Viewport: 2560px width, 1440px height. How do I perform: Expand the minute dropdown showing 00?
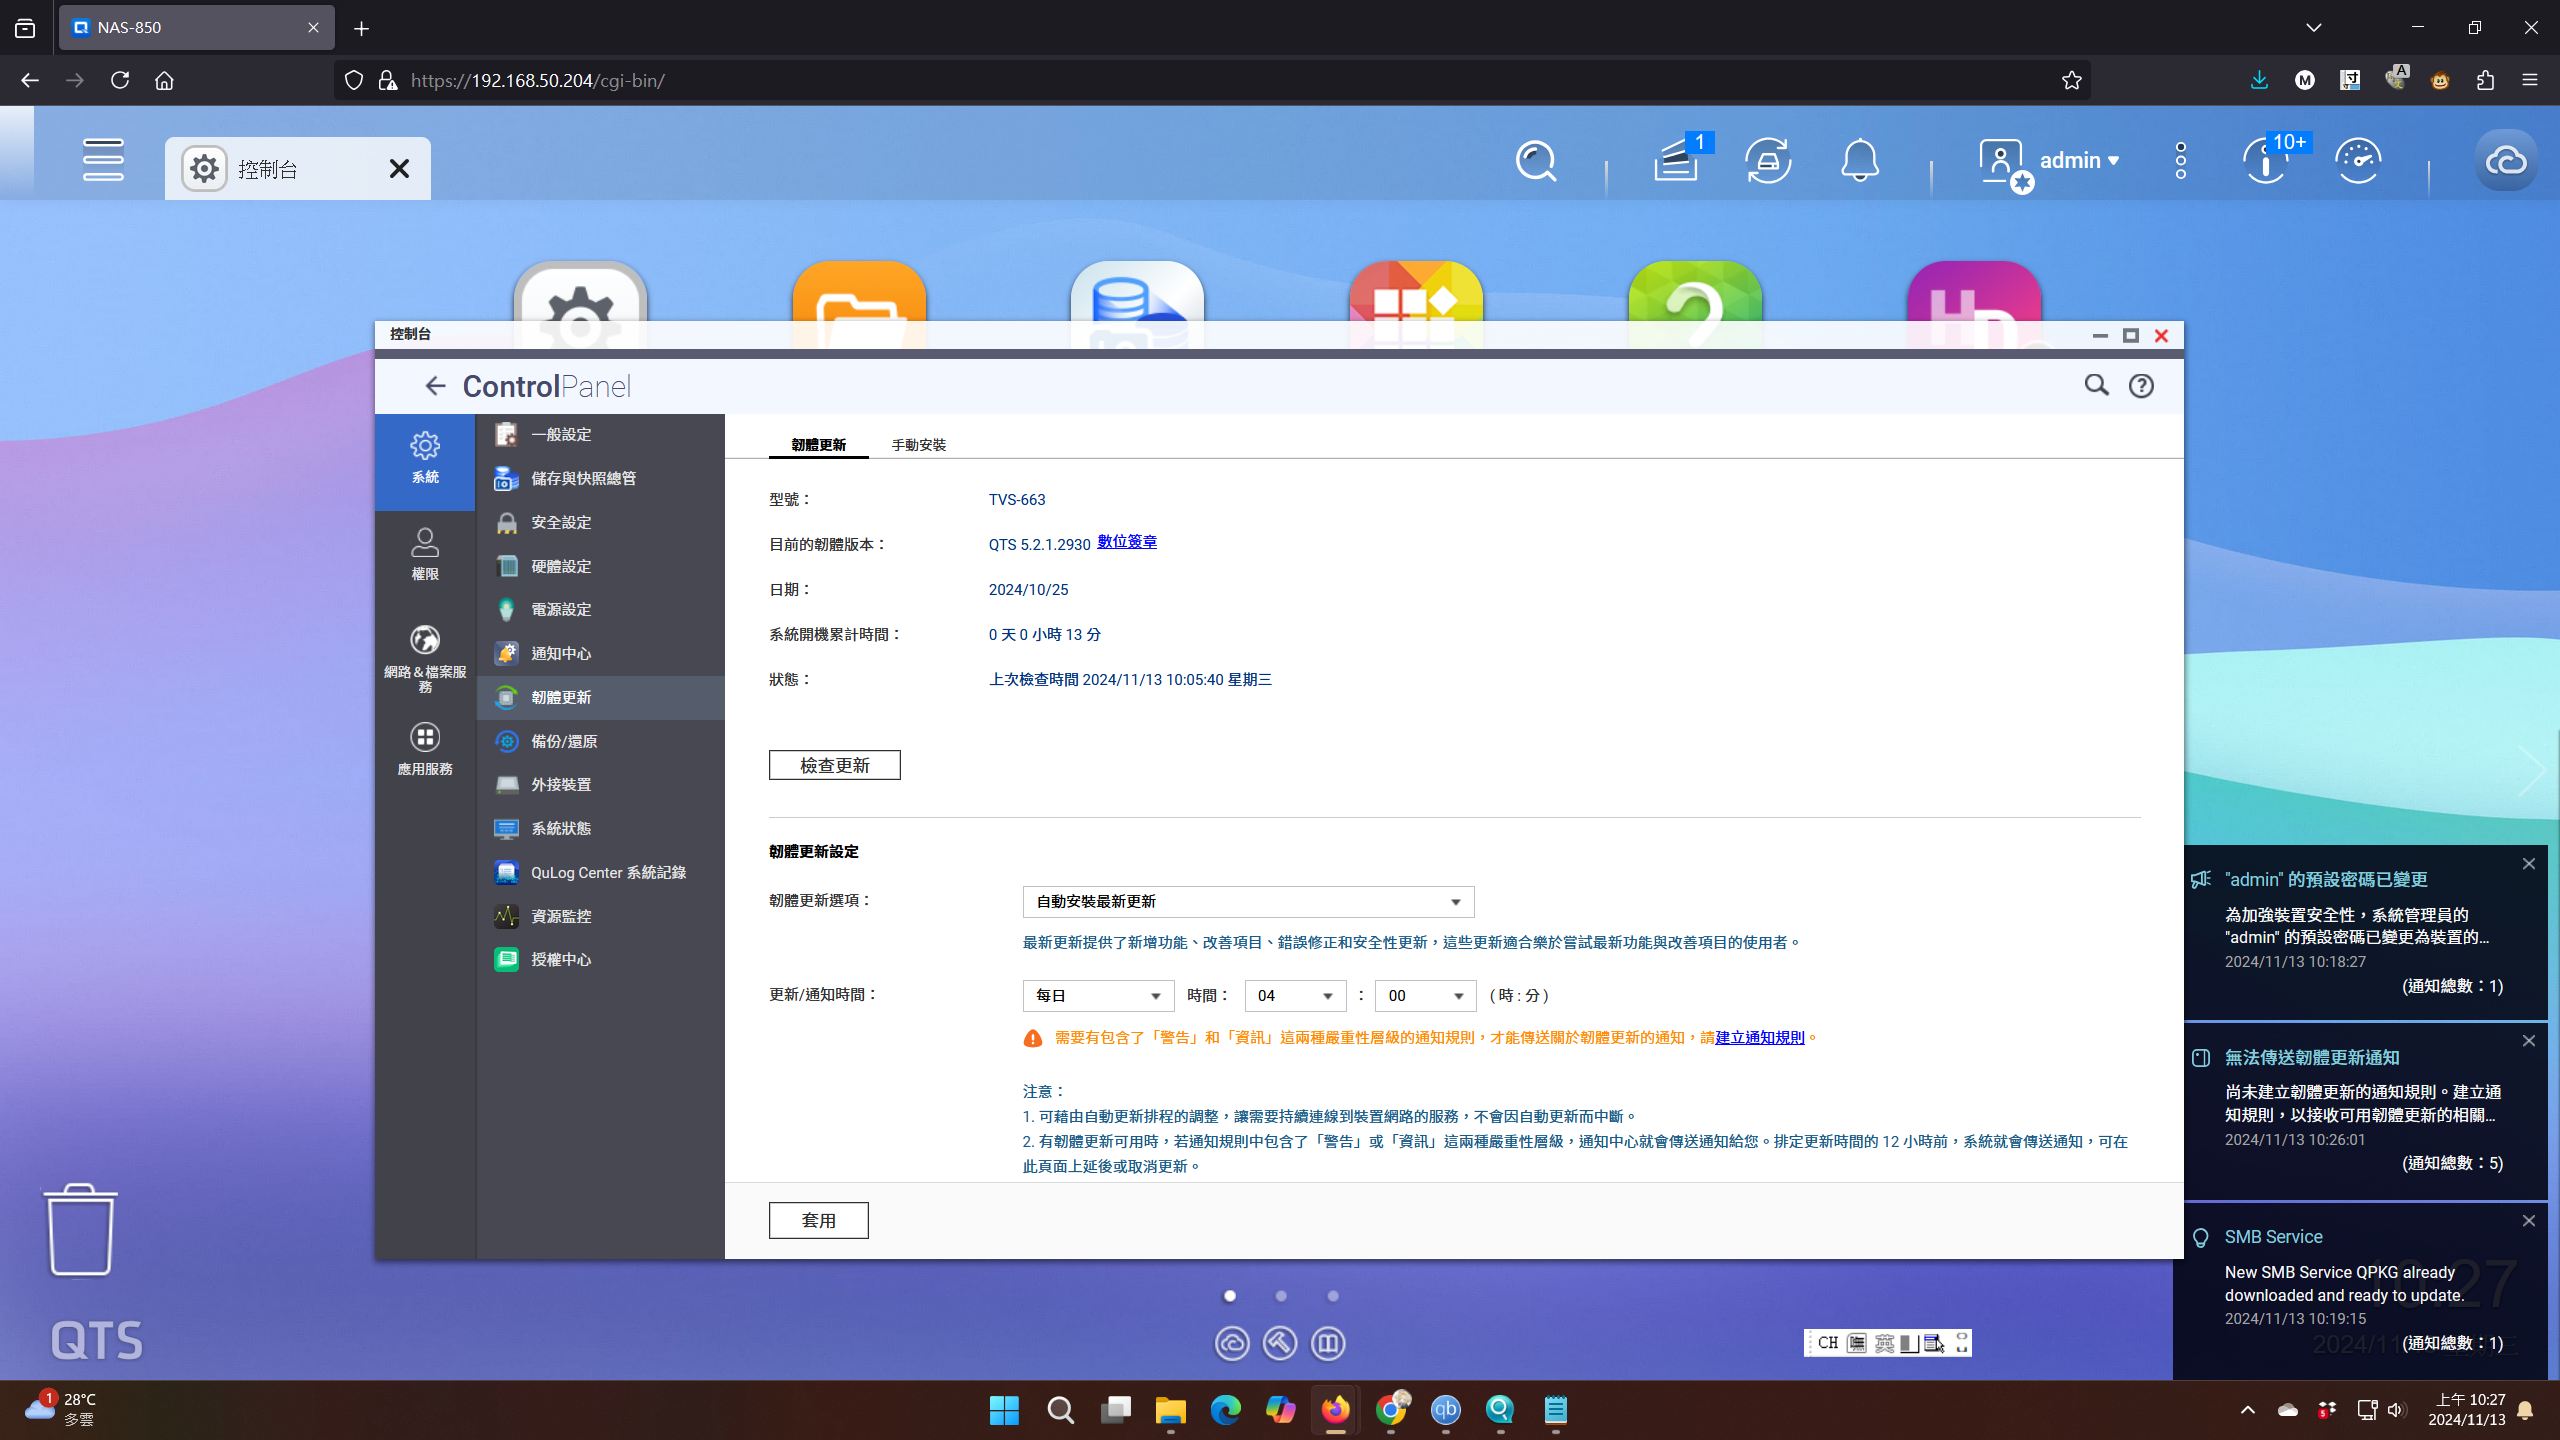(1425, 996)
